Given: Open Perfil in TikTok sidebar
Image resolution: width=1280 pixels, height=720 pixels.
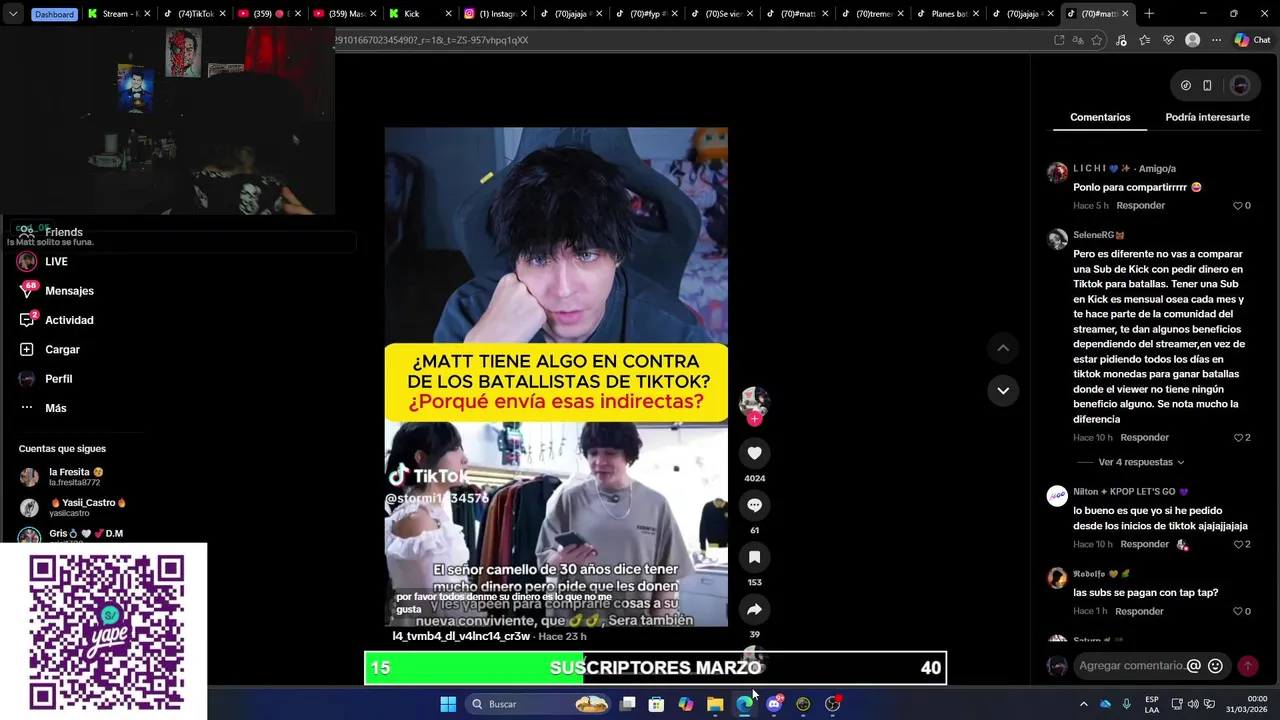Looking at the screenshot, I should coord(58,379).
